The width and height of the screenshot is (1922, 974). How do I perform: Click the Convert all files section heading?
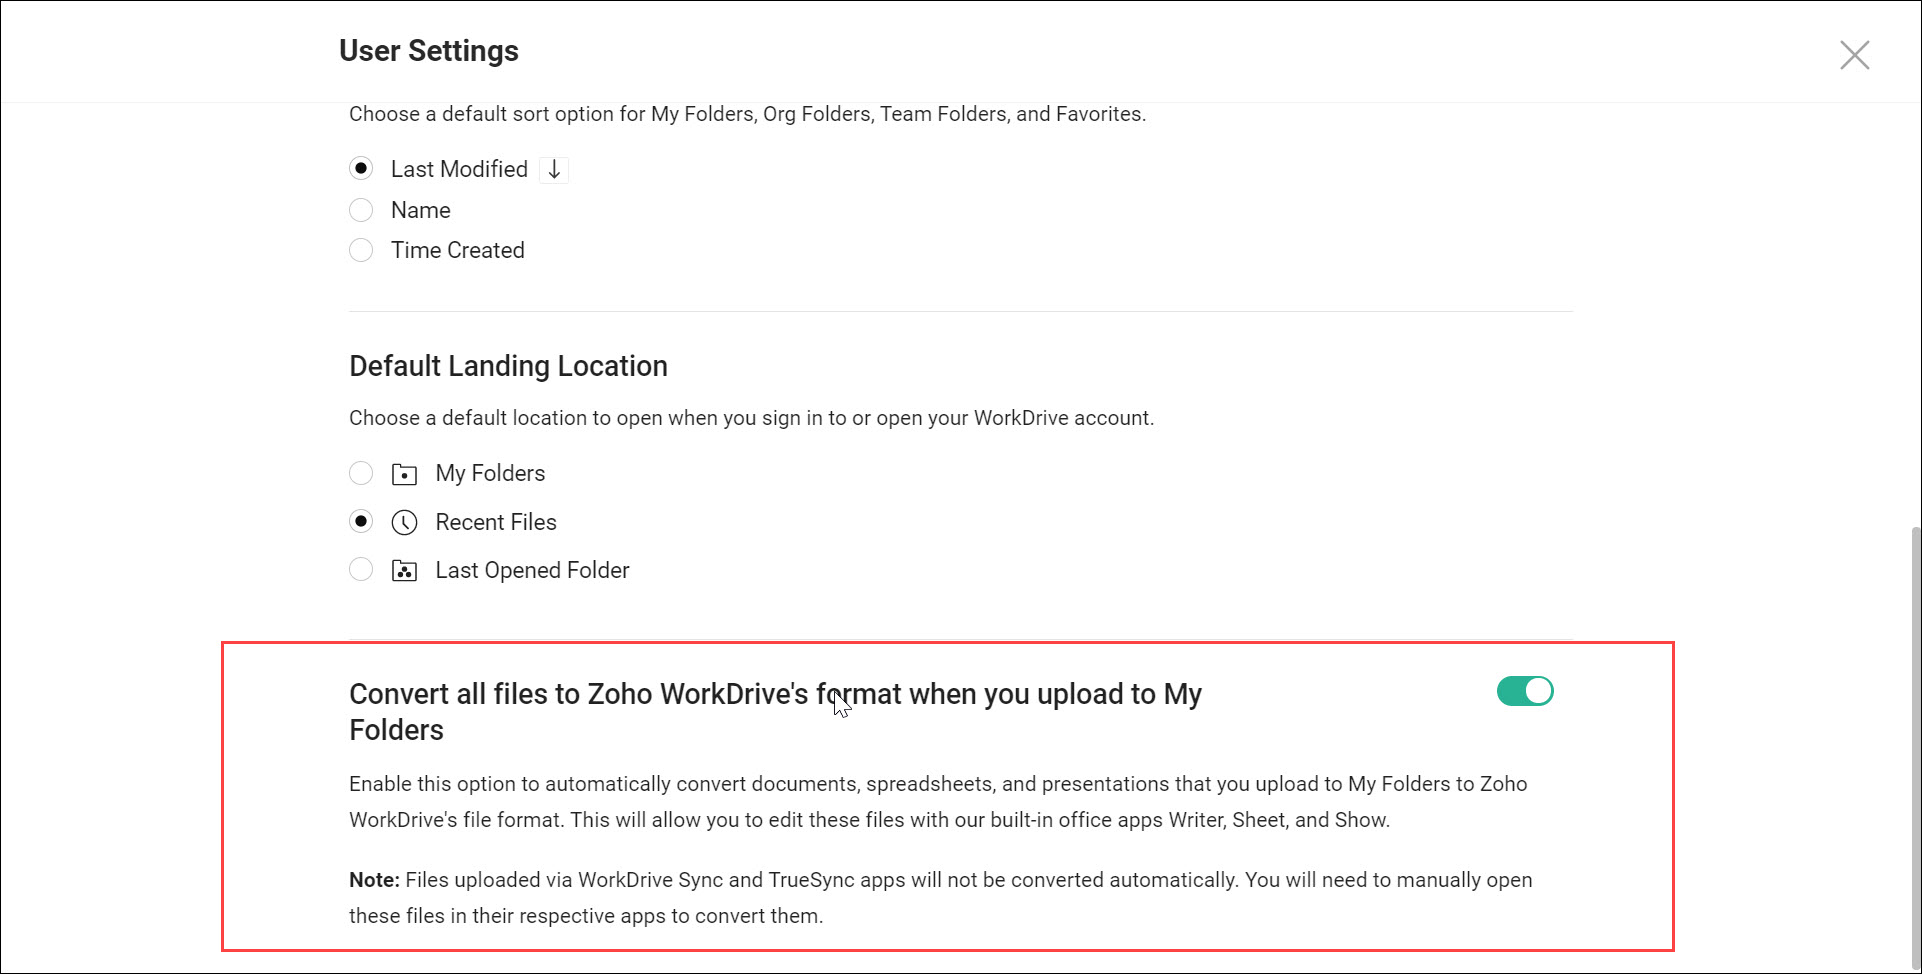pyautogui.click(x=775, y=711)
